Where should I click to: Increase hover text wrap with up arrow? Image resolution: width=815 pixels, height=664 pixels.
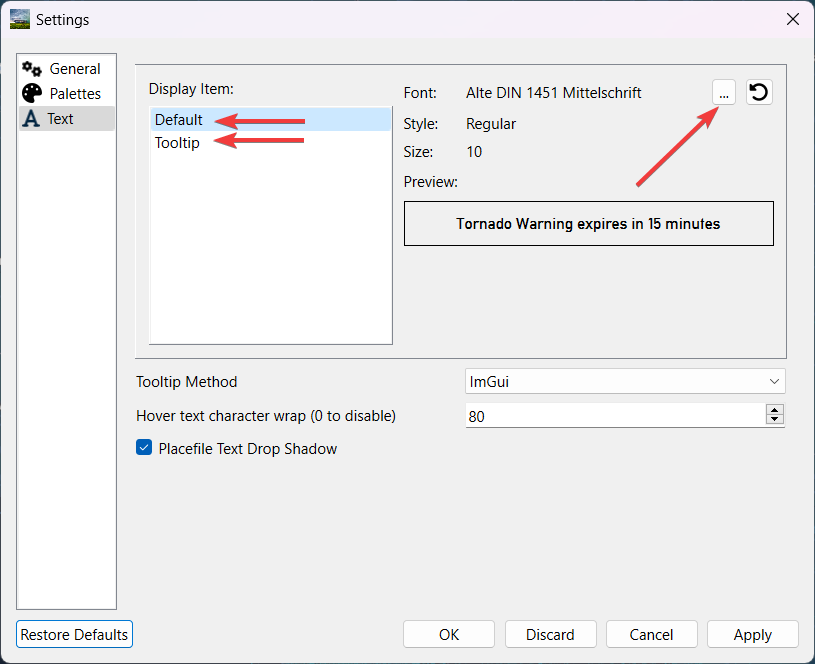coord(774,410)
